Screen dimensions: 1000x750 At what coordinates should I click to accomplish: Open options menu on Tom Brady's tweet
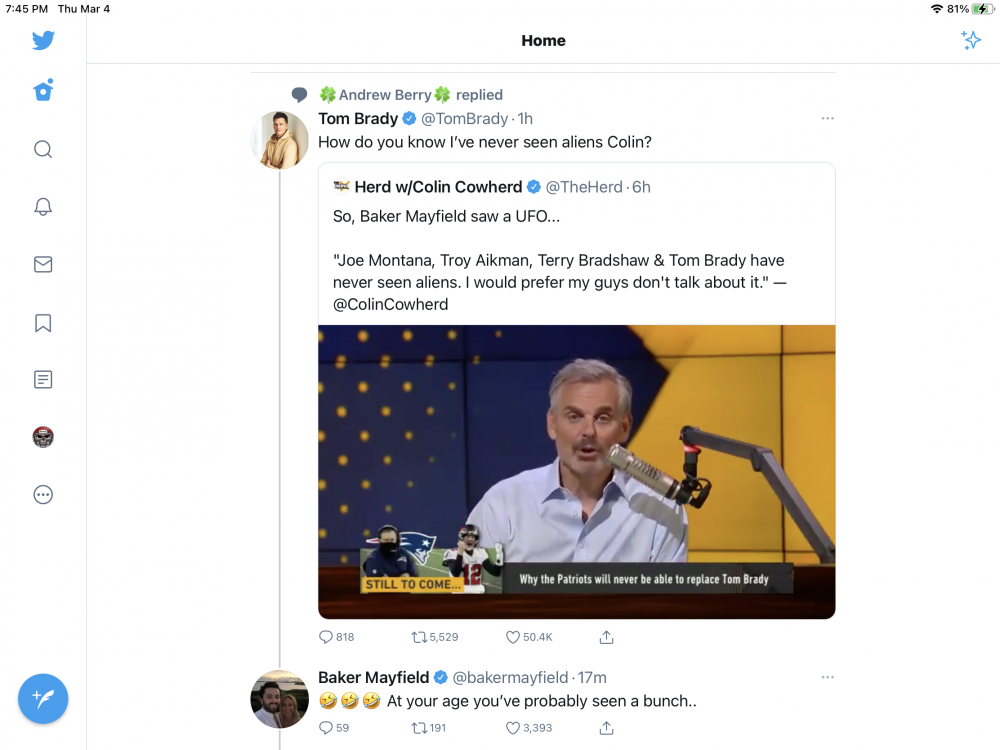tap(827, 119)
